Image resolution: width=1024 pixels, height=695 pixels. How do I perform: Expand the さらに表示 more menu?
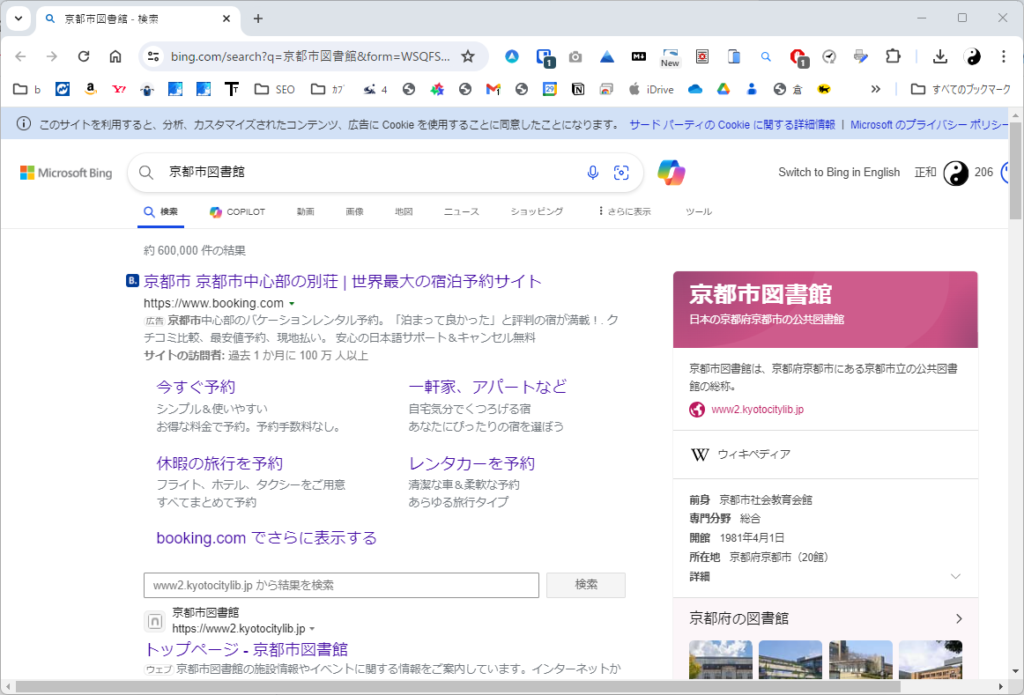pos(624,212)
